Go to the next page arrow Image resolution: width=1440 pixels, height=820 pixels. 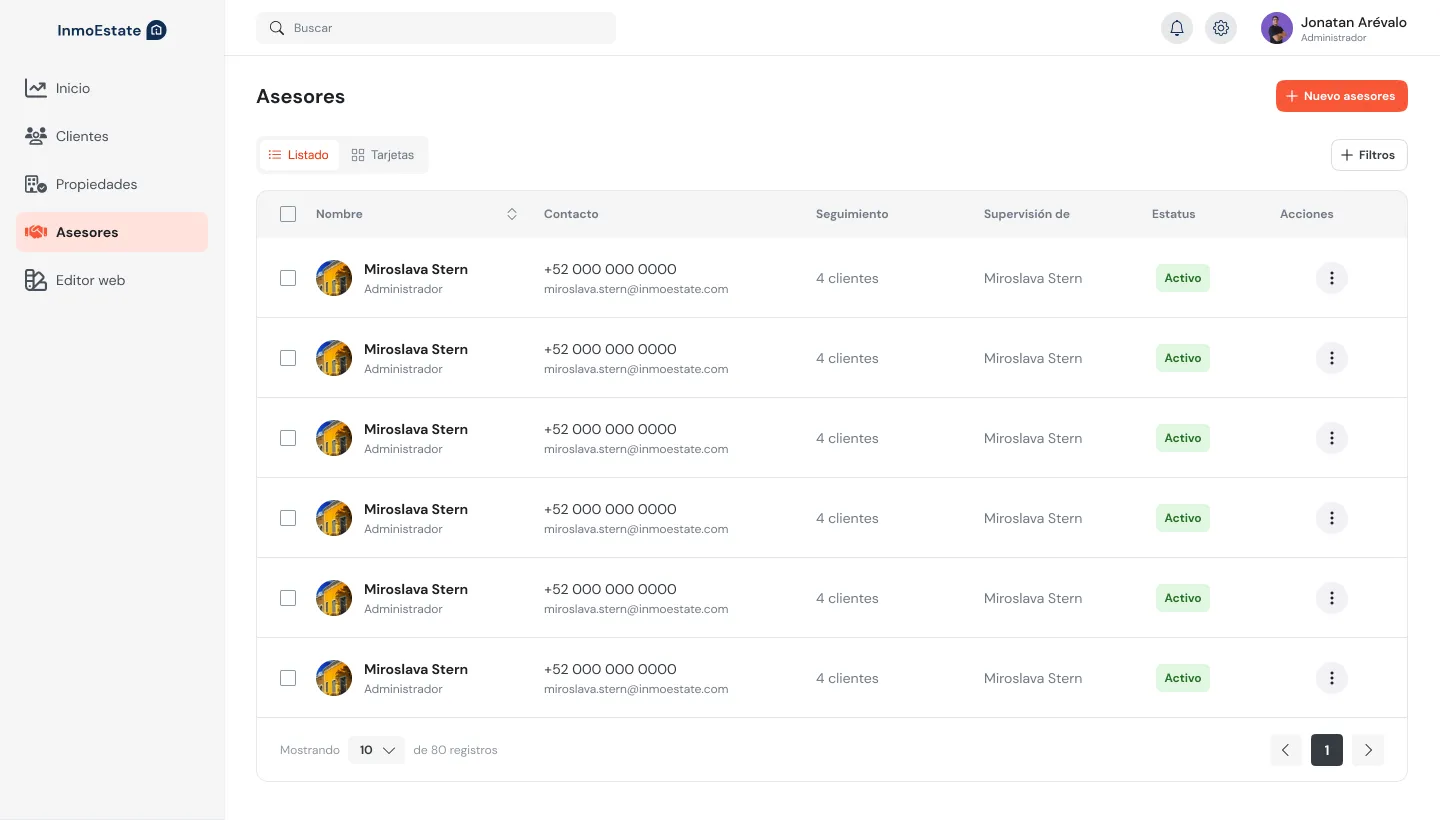click(x=1368, y=750)
